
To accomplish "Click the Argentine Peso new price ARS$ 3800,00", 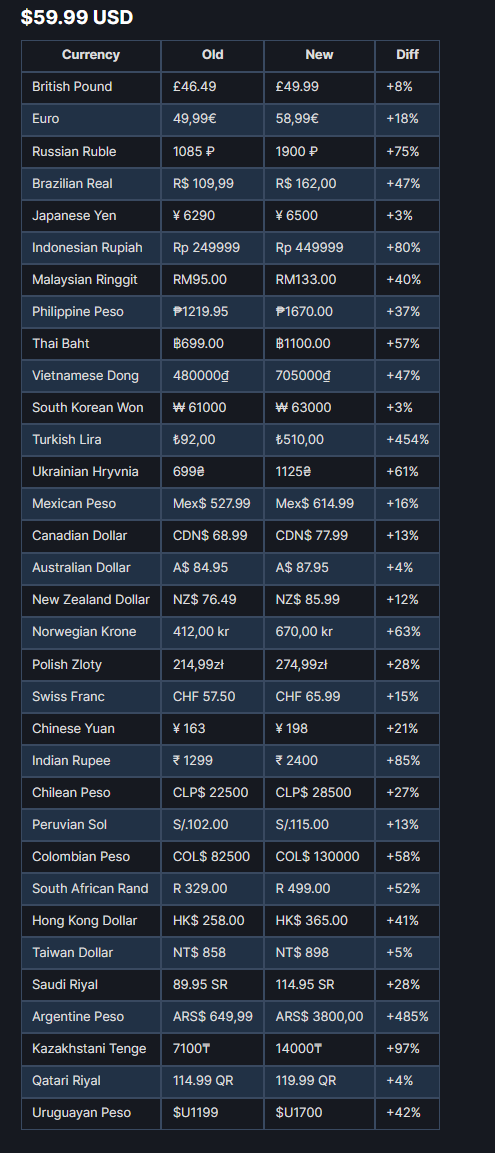I will 319,1016.
